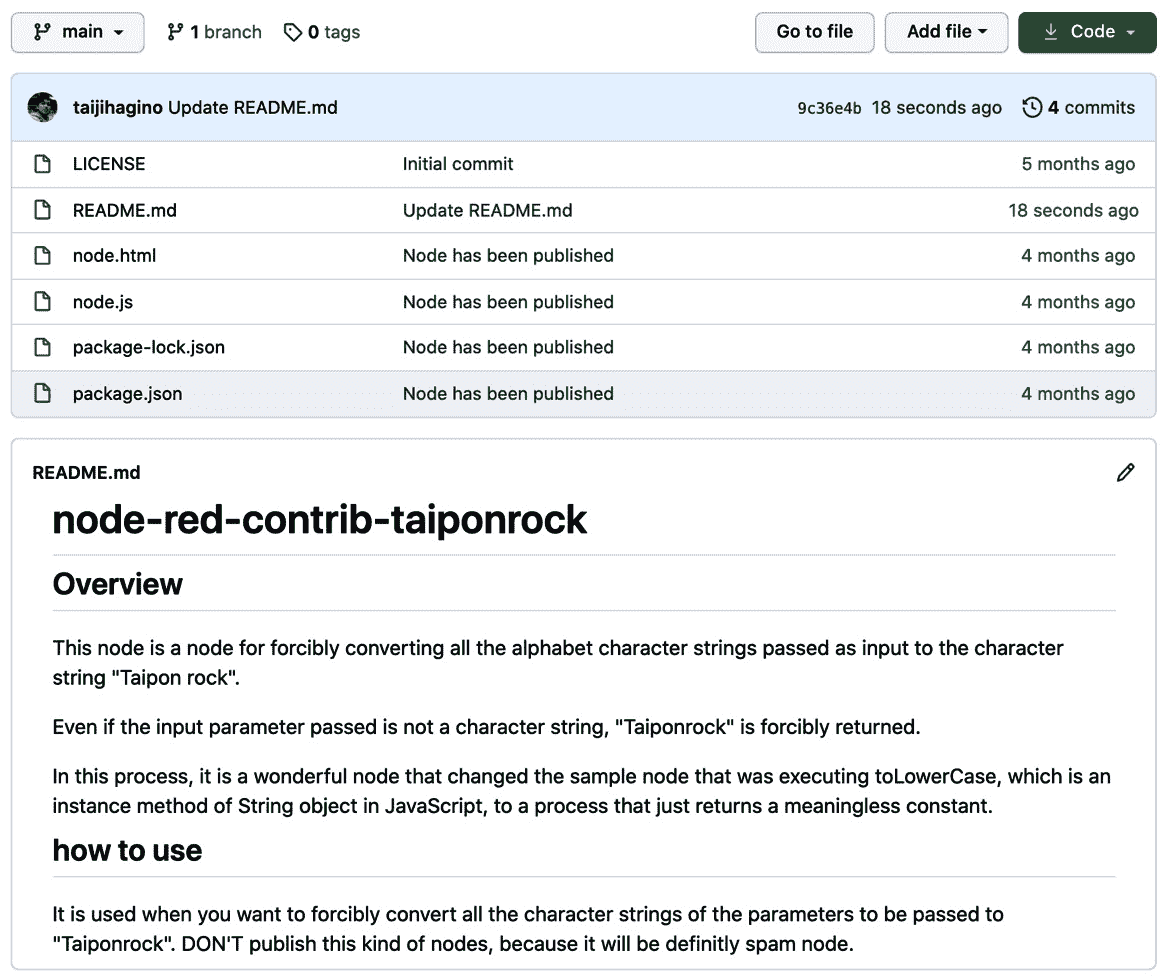Open the commit history via clock icon

[x=1032, y=107]
